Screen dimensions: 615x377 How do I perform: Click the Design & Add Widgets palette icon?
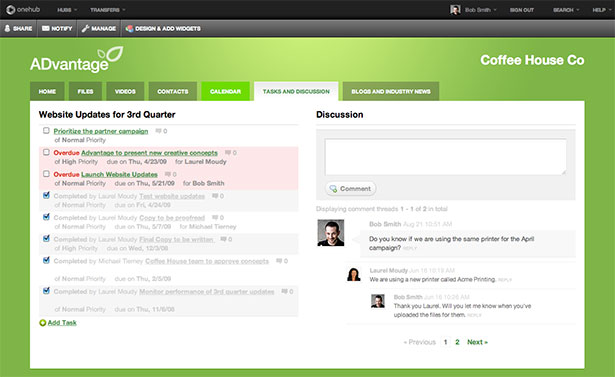(x=129, y=28)
